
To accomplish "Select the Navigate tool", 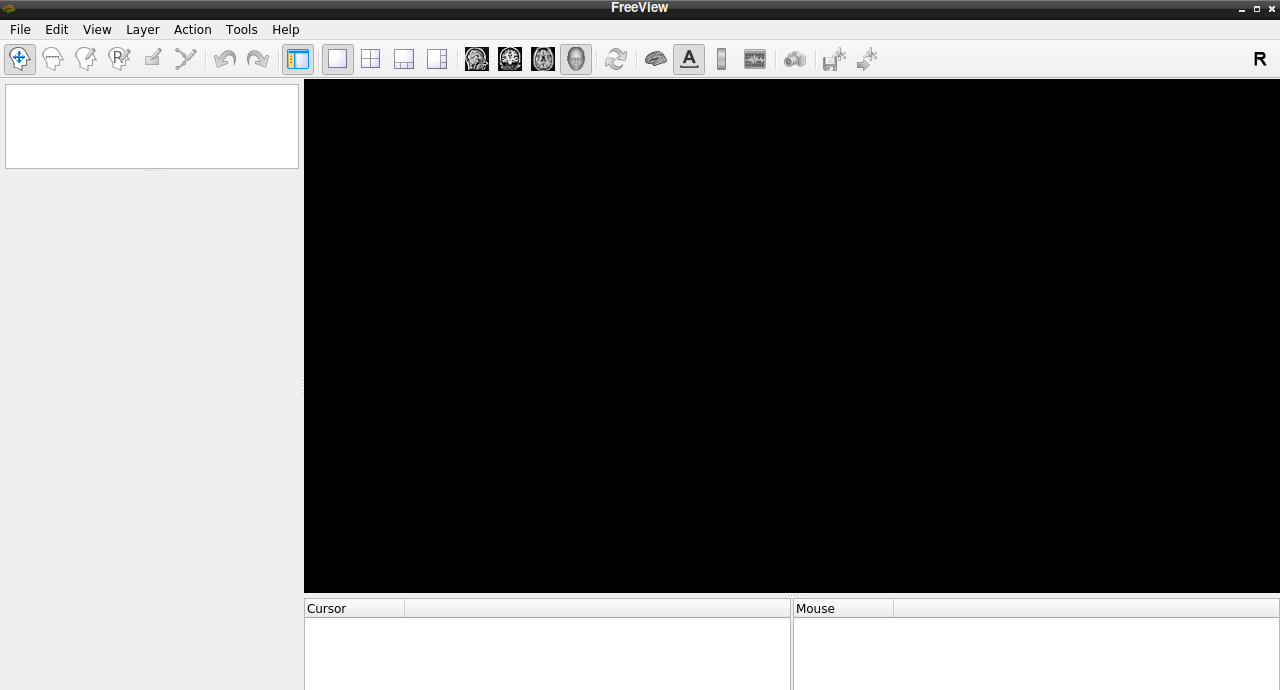I will 20,60.
